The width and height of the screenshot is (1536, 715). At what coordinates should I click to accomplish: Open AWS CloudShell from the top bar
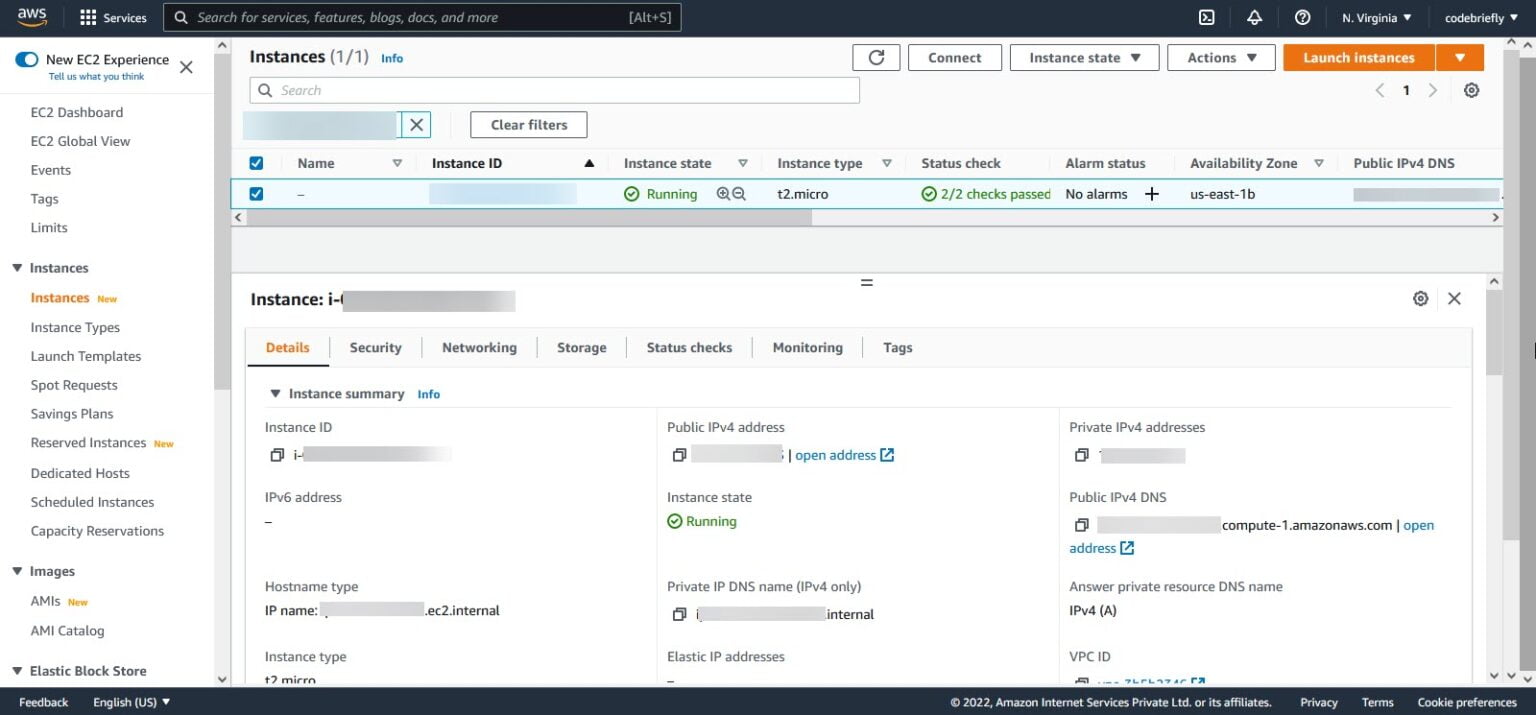1206,17
